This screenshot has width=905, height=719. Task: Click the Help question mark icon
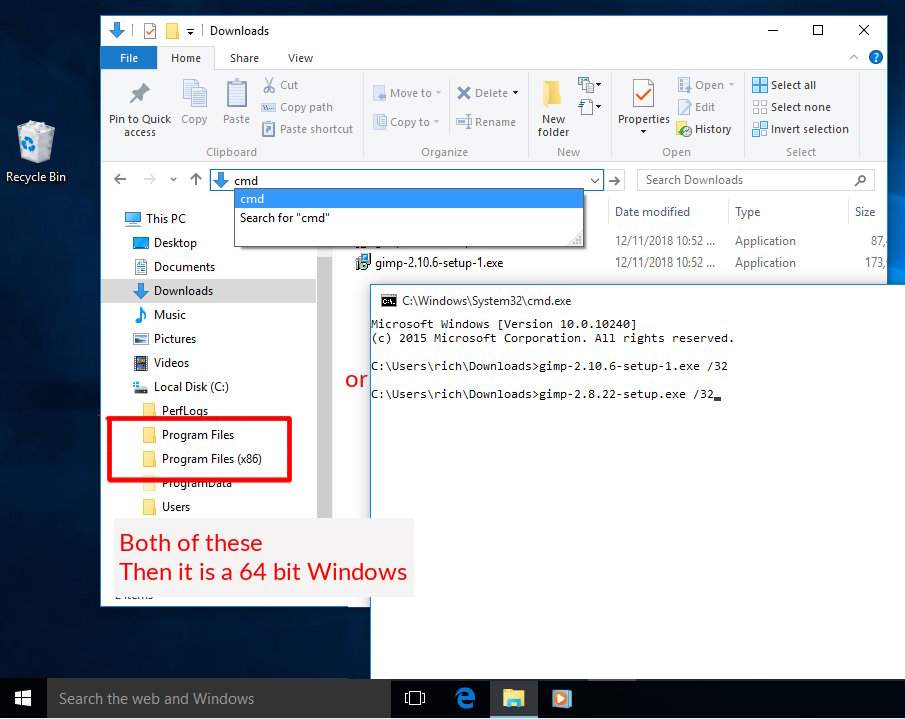point(875,57)
